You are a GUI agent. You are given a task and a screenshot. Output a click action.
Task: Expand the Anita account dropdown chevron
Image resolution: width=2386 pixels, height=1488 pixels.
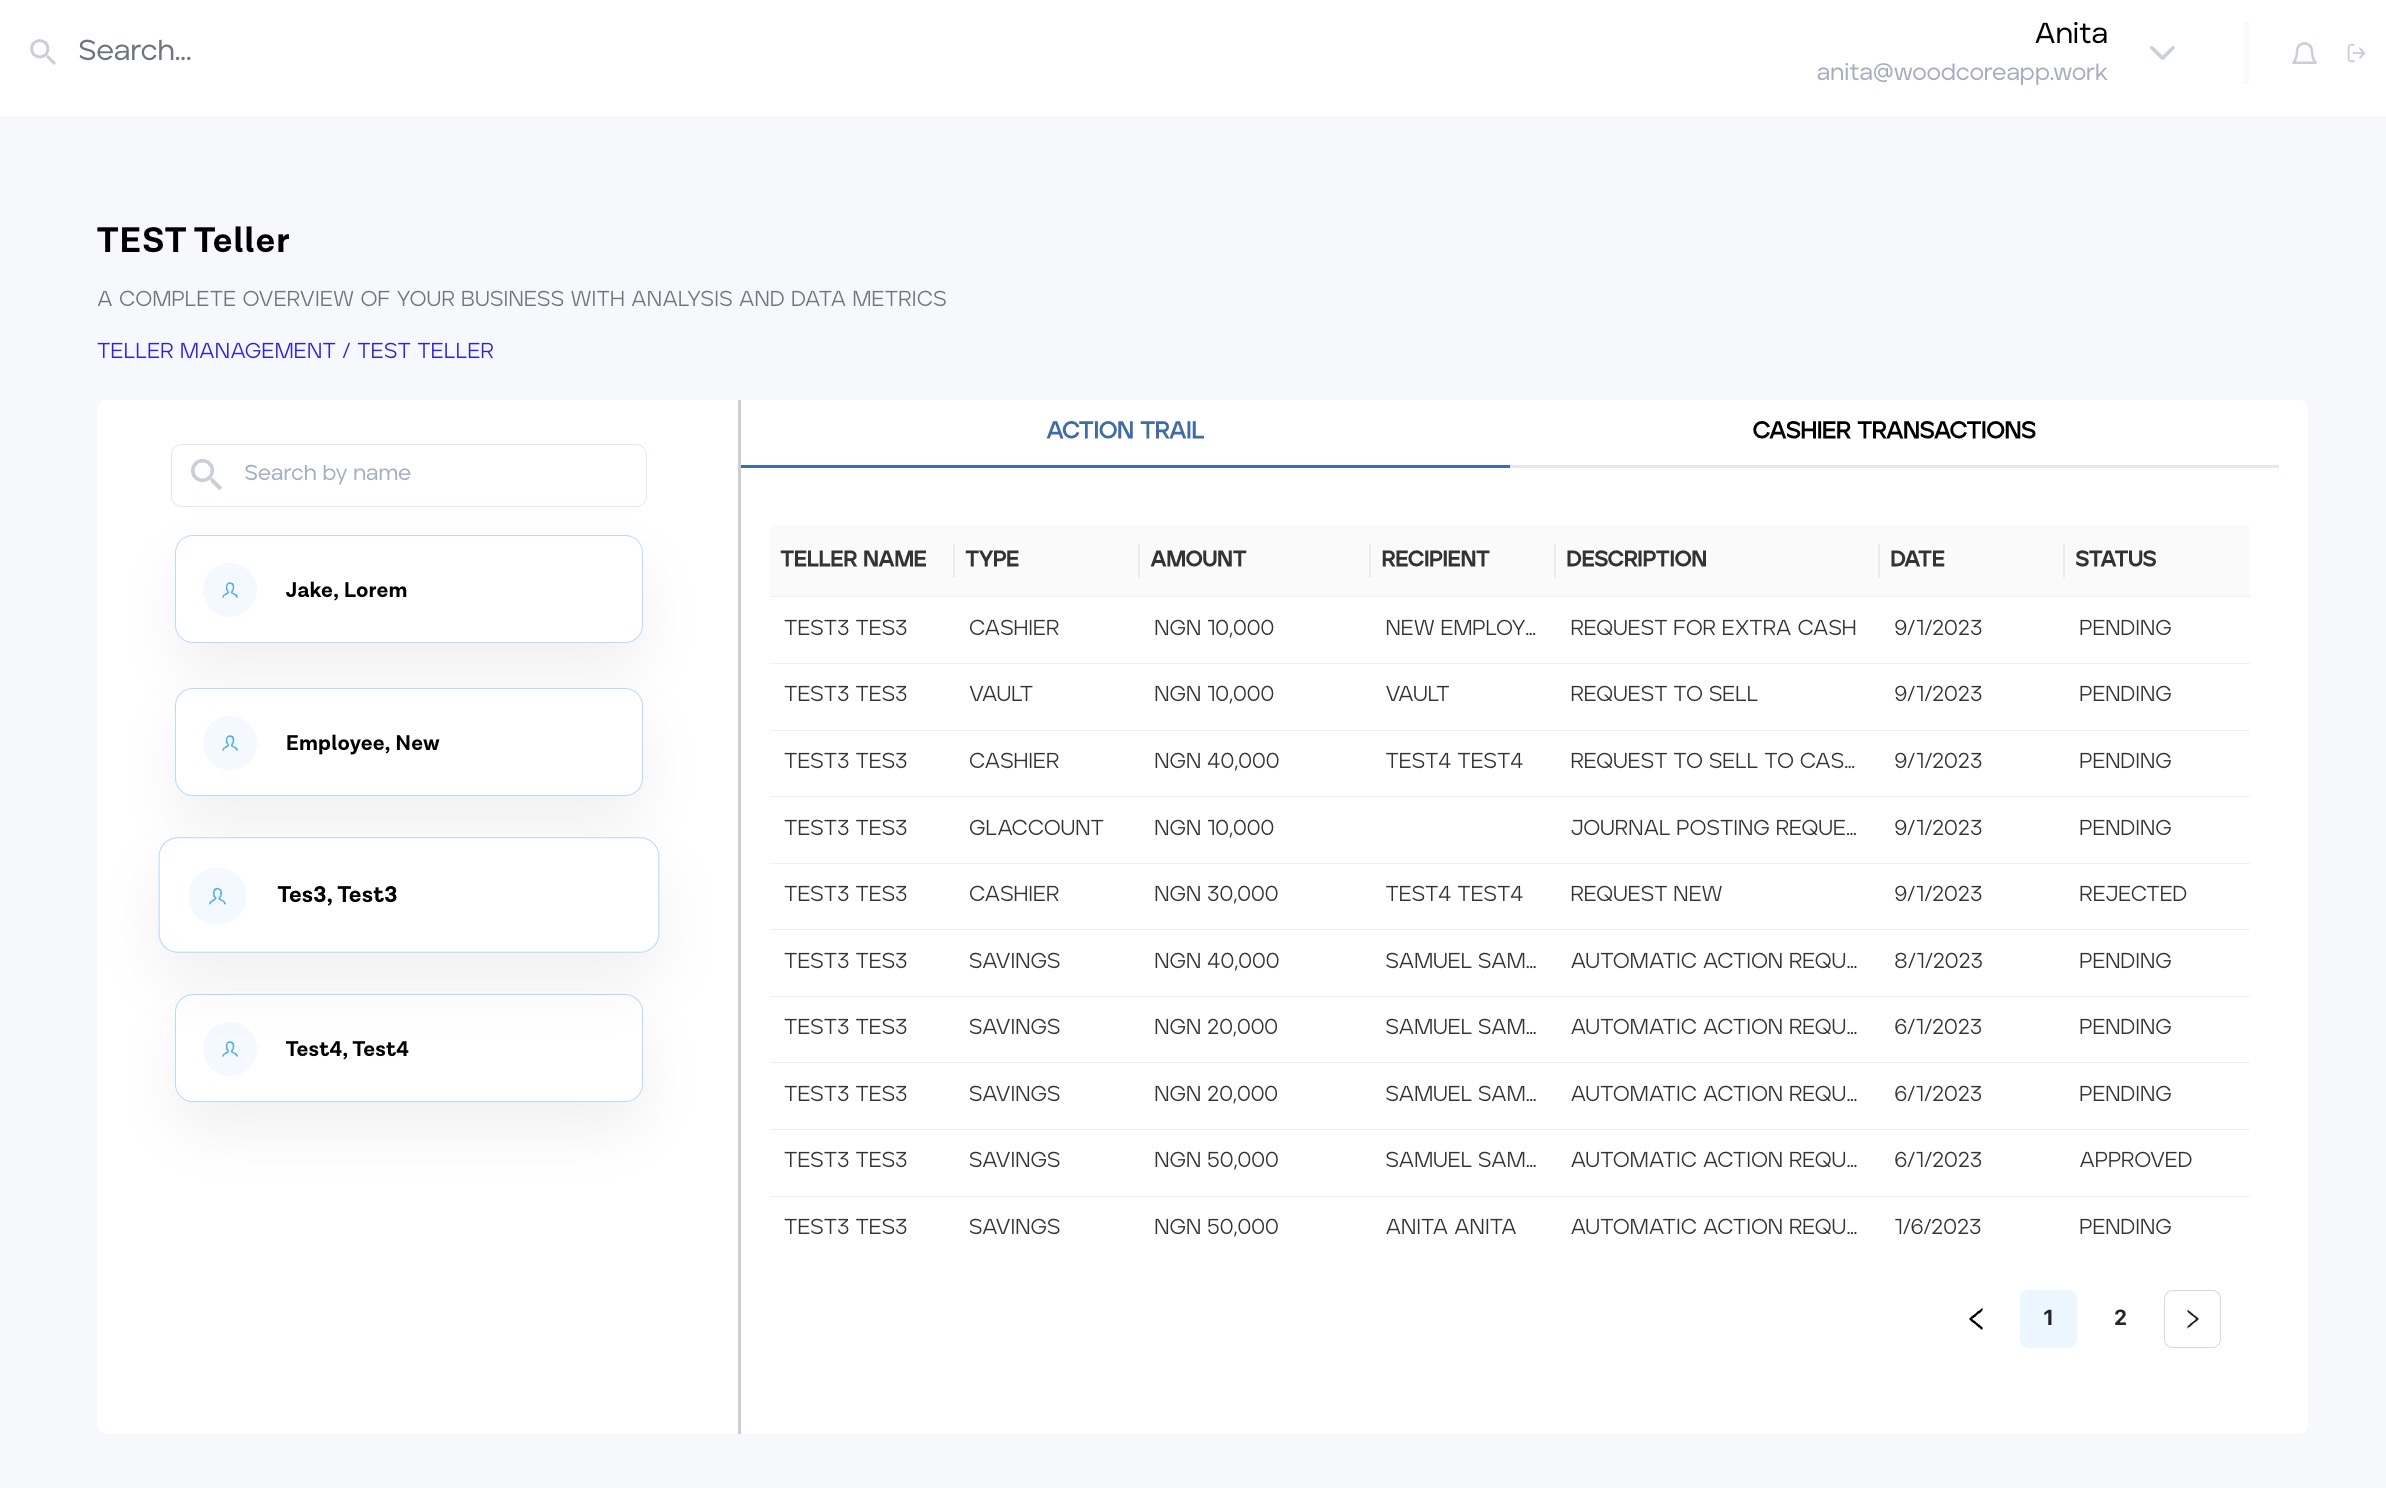[x=2162, y=53]
